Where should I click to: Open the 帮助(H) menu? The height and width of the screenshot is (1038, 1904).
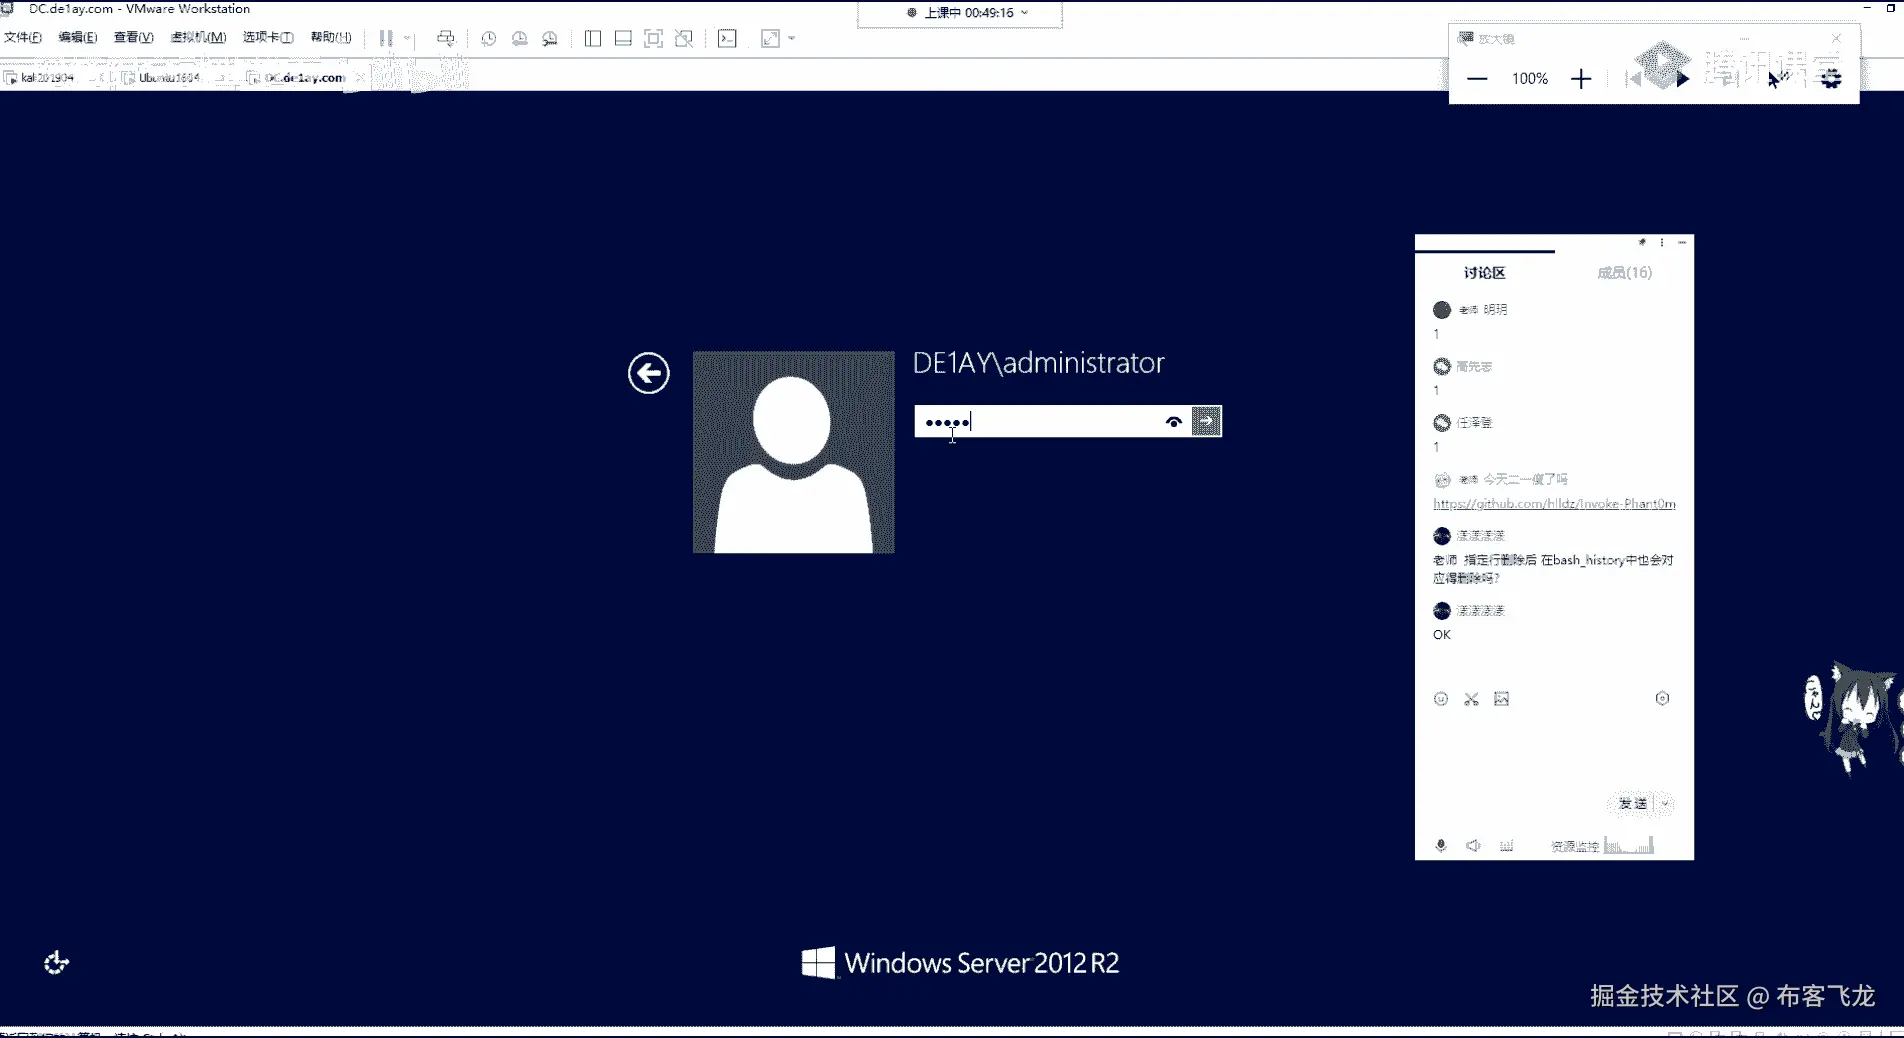click(331, 38)
